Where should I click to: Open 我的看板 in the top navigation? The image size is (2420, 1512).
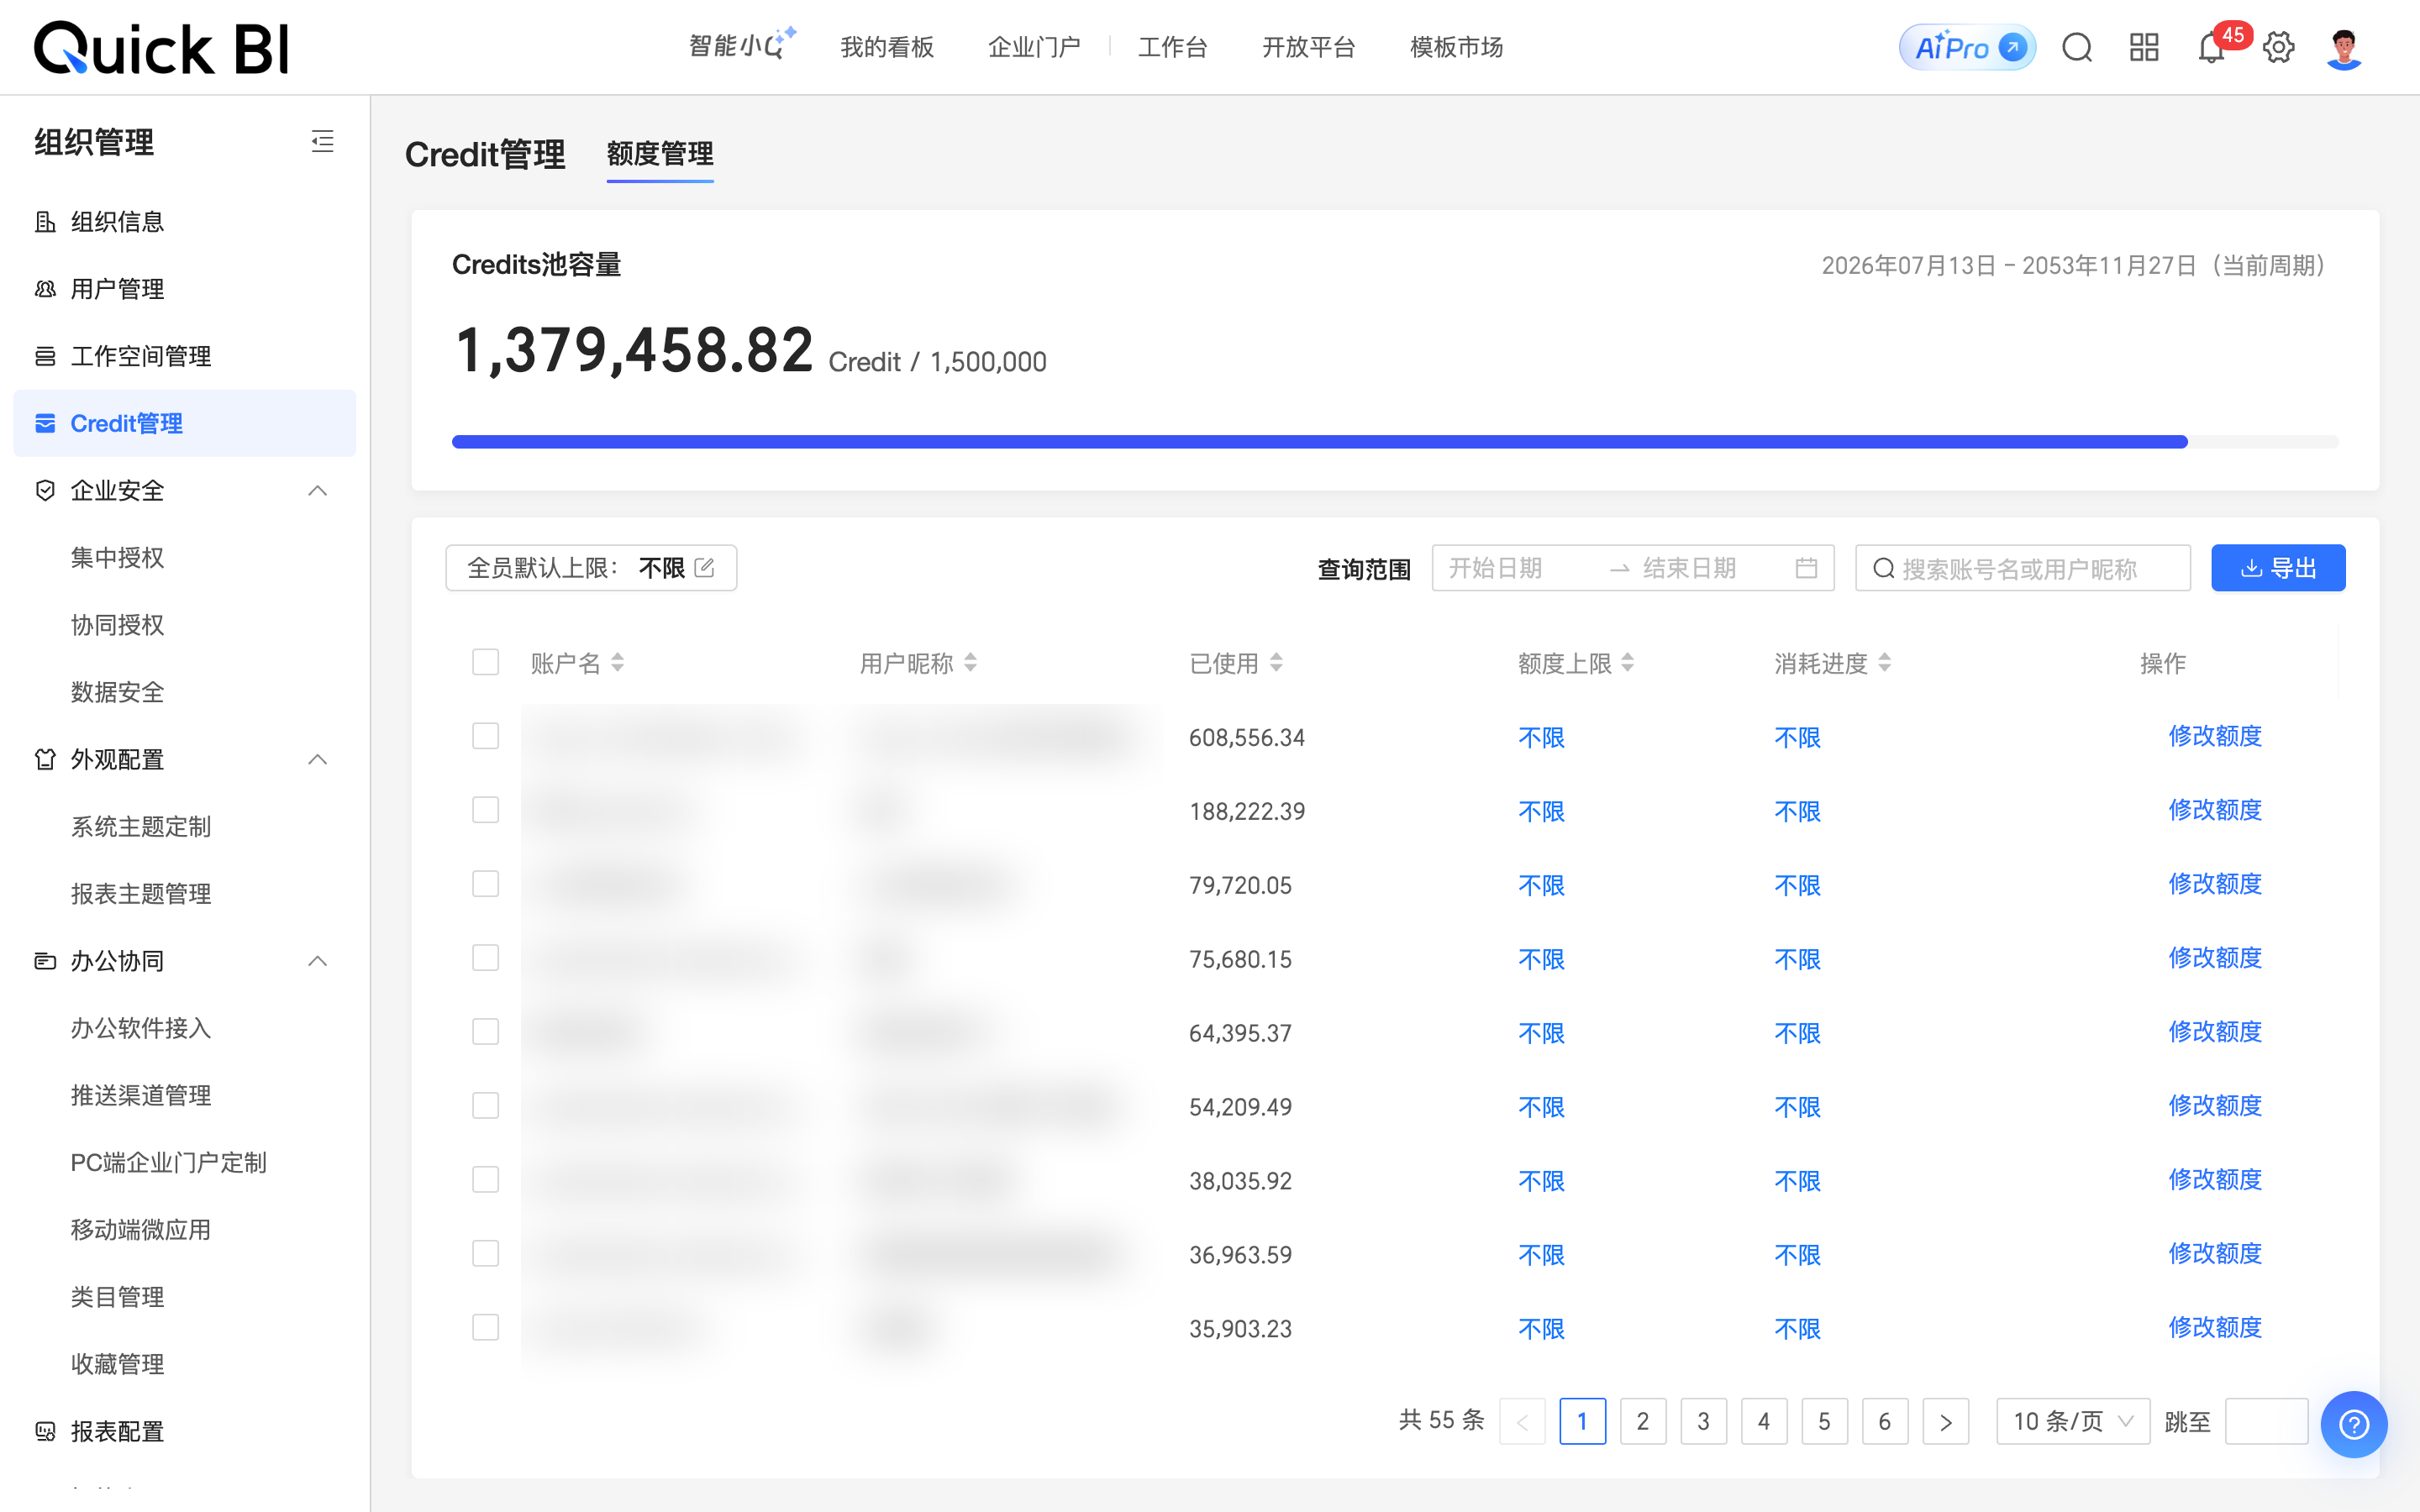tap(887, 47)
